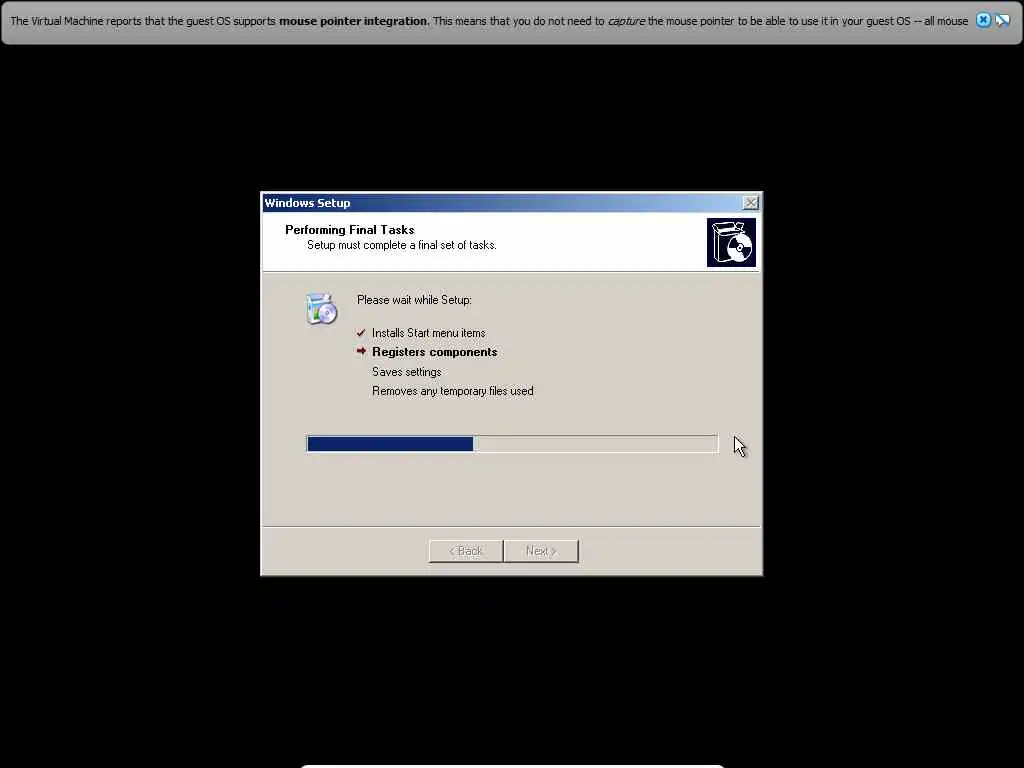Click the don't-show-again notification icon
Image resolution: width=1024 pixels, height=768 pixels.
[x=1002, y=20]
